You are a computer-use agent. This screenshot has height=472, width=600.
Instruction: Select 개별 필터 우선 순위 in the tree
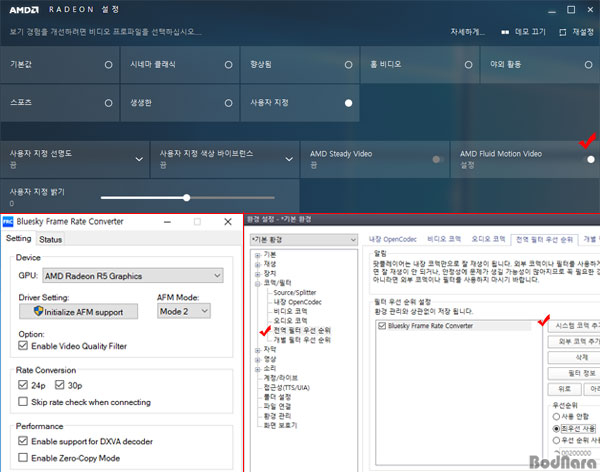pyautogui.click(x=302, y=340)
